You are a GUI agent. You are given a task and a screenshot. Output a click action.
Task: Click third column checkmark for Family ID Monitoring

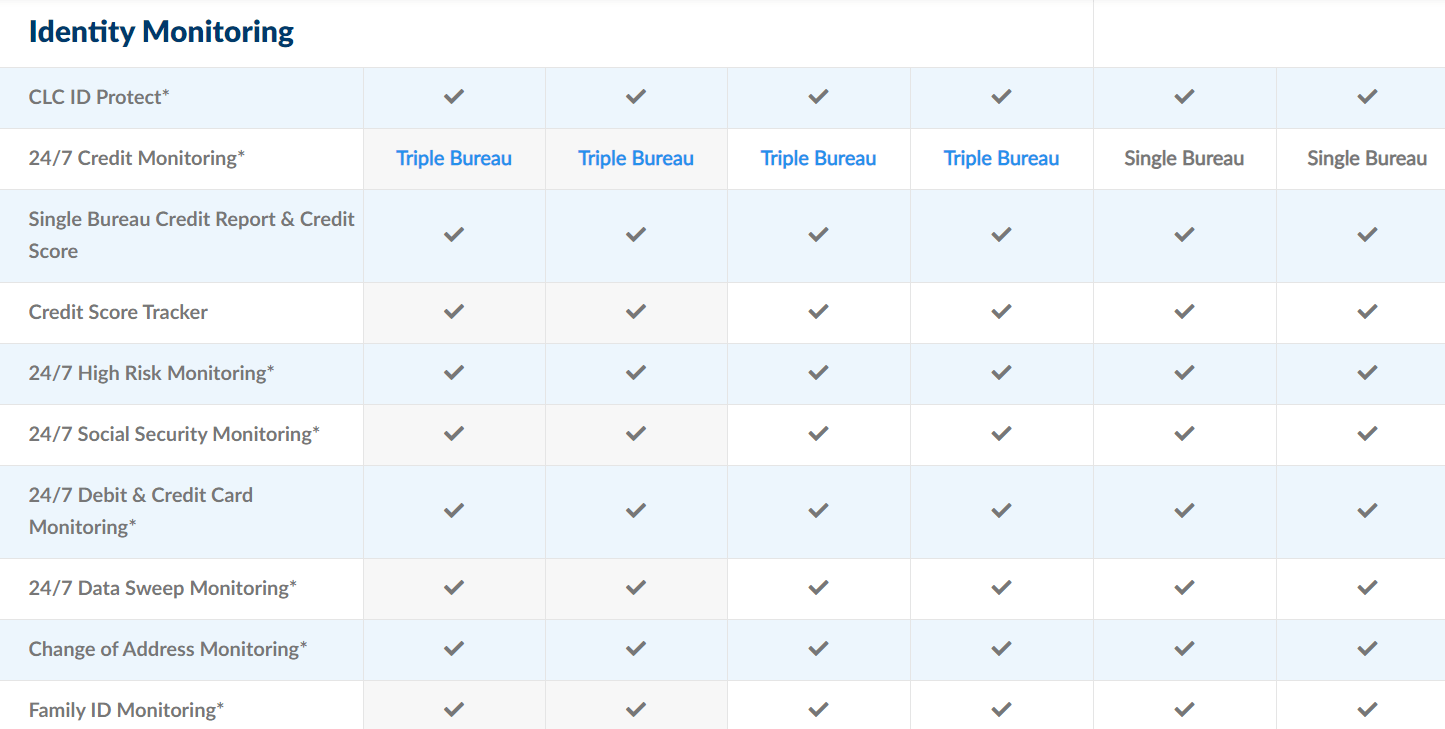click(819, 710)
